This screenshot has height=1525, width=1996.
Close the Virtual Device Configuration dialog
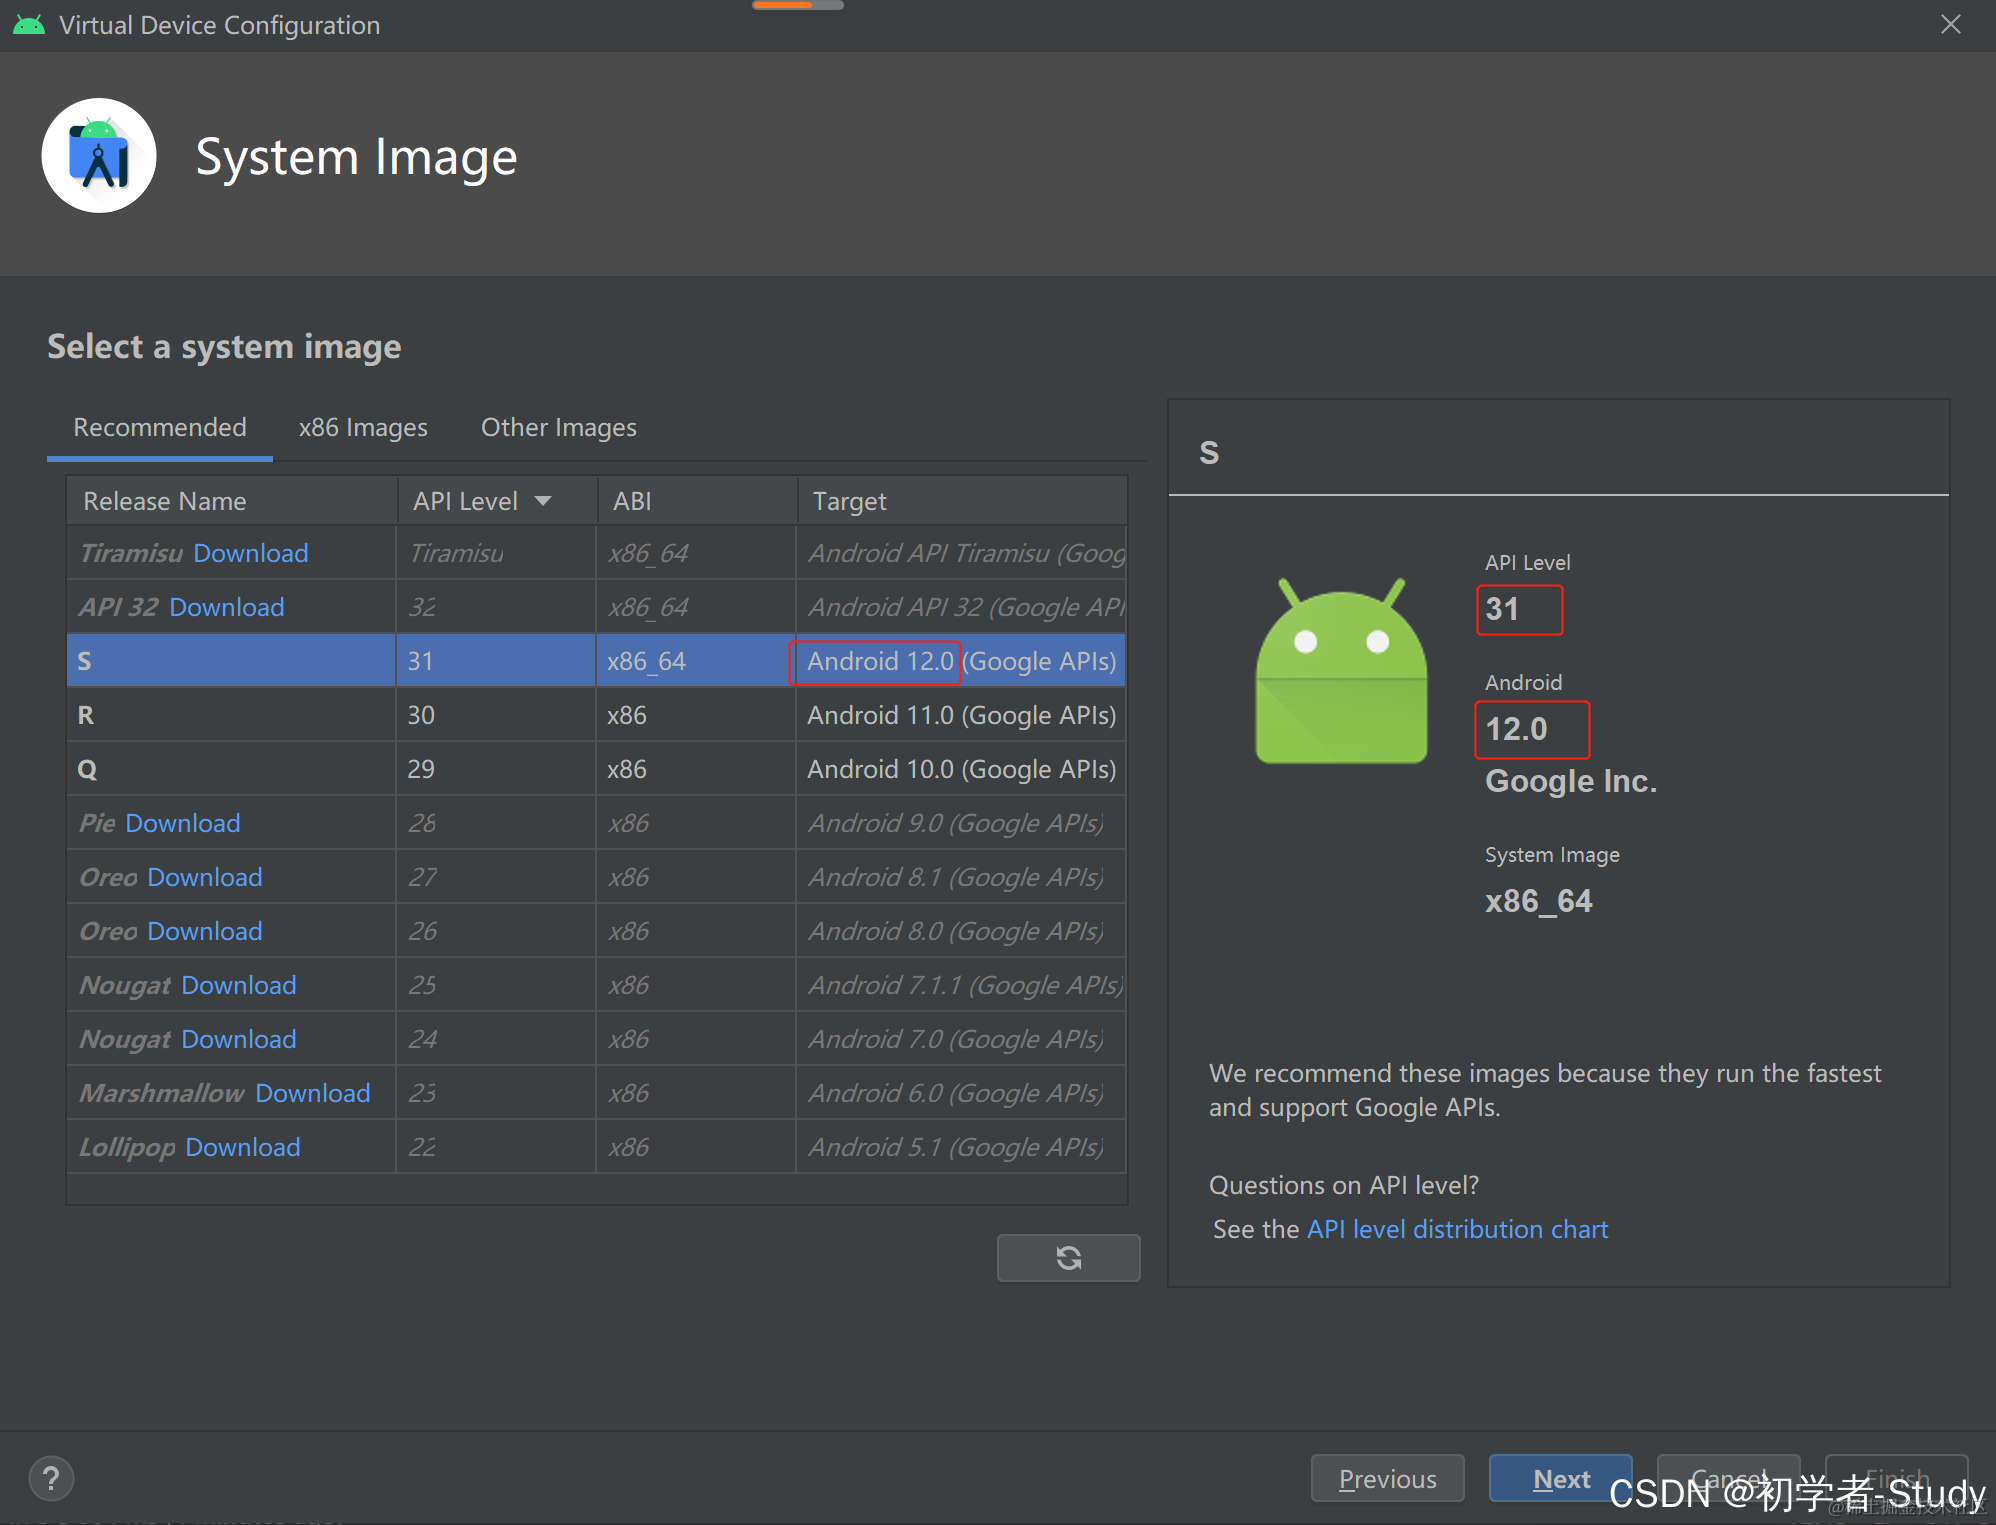pyautogui.click(x=1950, y=25)
